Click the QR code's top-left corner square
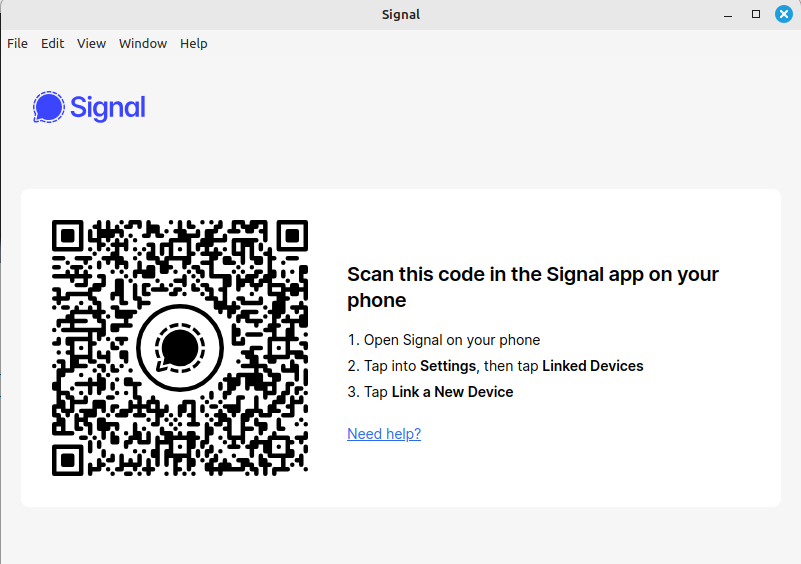This screenshot has height=564, width=801. (x=68, y=236)
